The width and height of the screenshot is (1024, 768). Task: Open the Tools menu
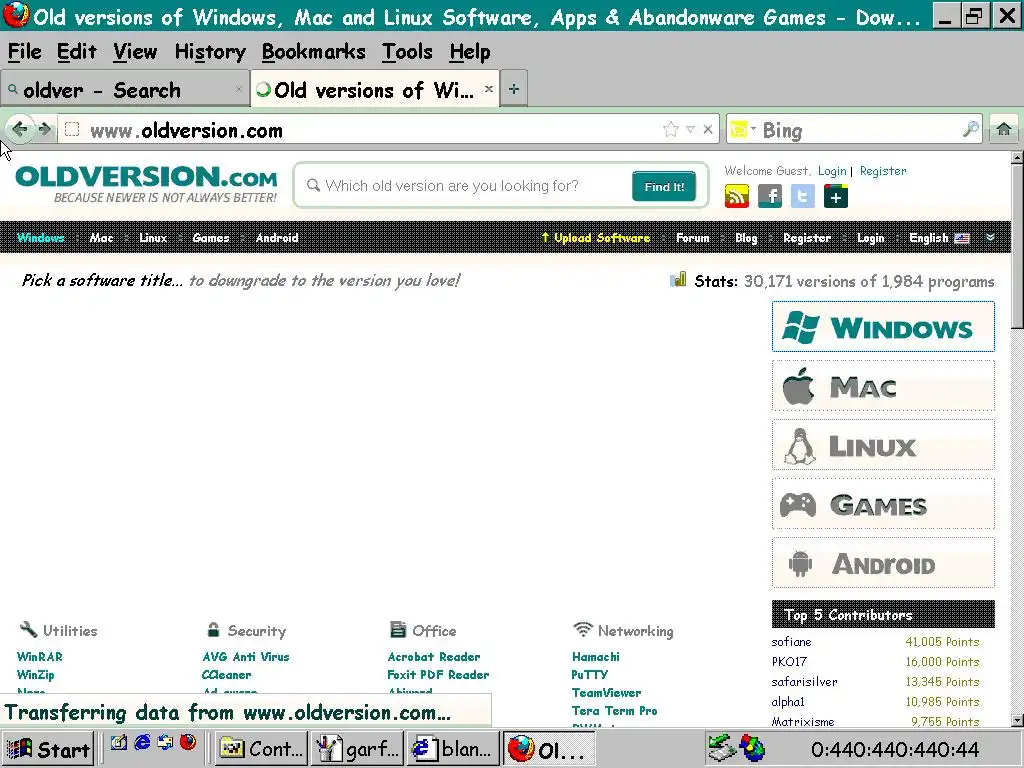[x=408, y=51]
